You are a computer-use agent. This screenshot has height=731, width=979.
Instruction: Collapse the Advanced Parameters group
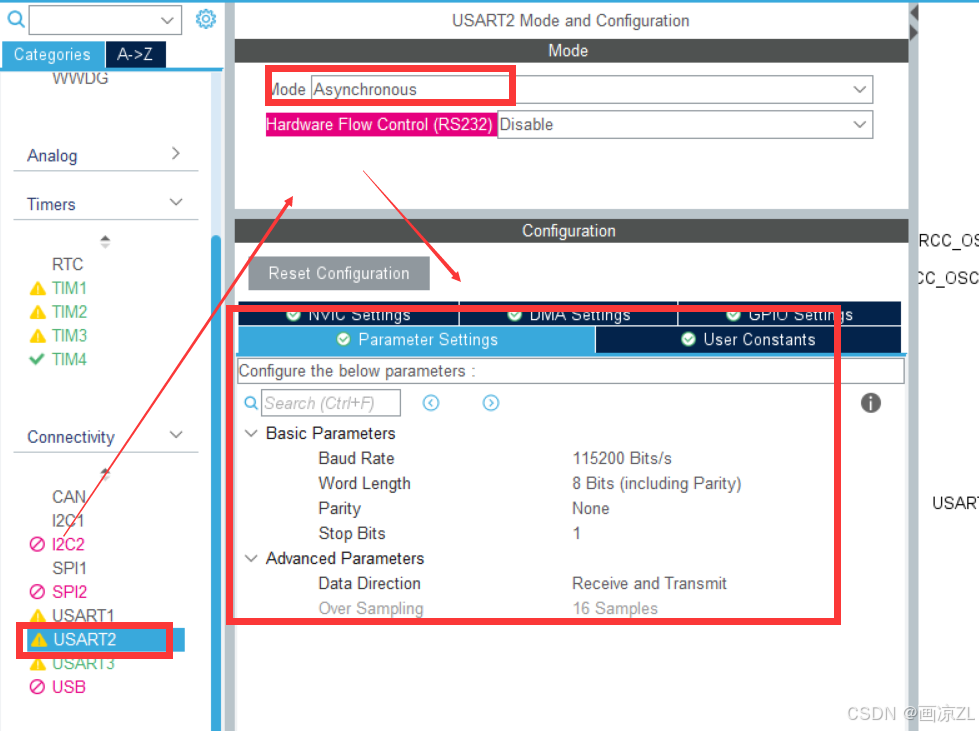[251, 558]
